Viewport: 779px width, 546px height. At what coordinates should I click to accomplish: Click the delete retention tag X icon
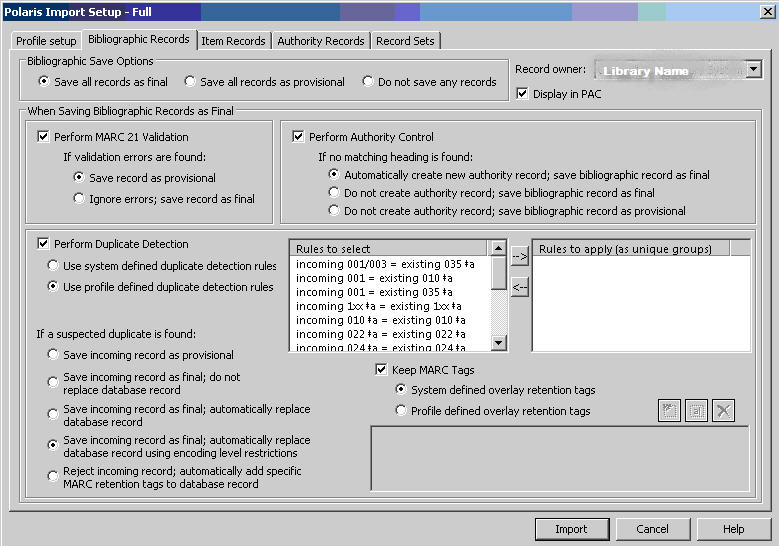click(x=723, y=411)
